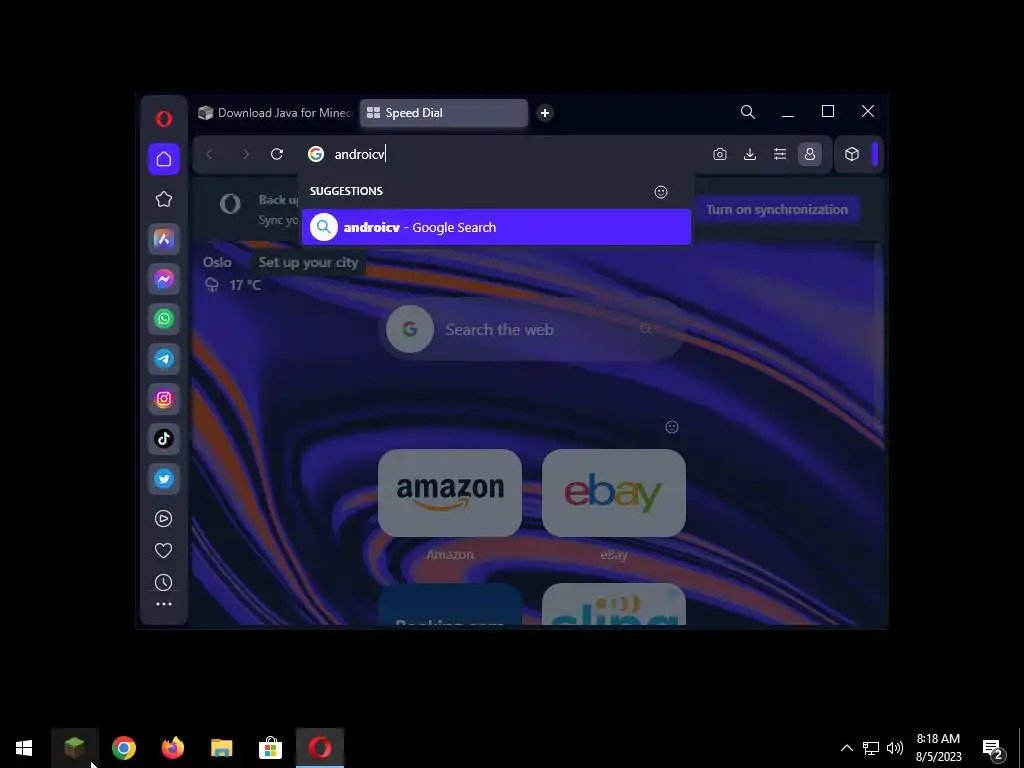Click the Google icon in address bar
Viewport: 1024px width, 768px height.
pos(316,154)
